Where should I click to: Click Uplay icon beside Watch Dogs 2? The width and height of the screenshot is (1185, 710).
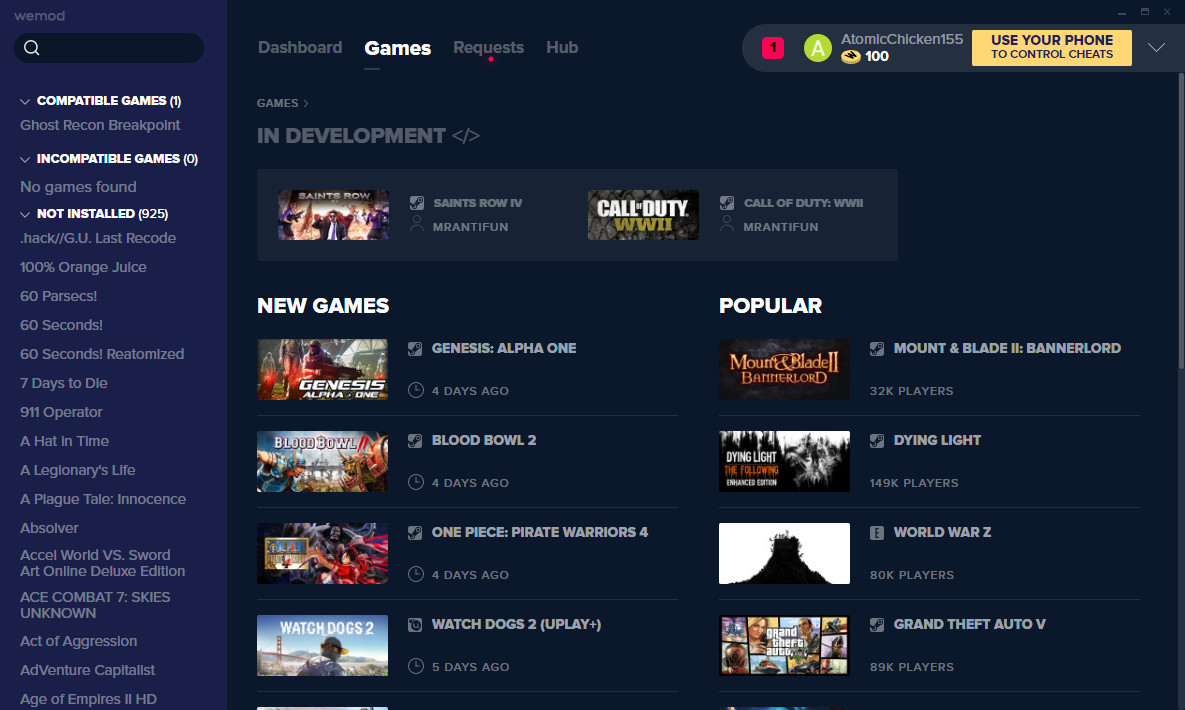coord(415,625)
